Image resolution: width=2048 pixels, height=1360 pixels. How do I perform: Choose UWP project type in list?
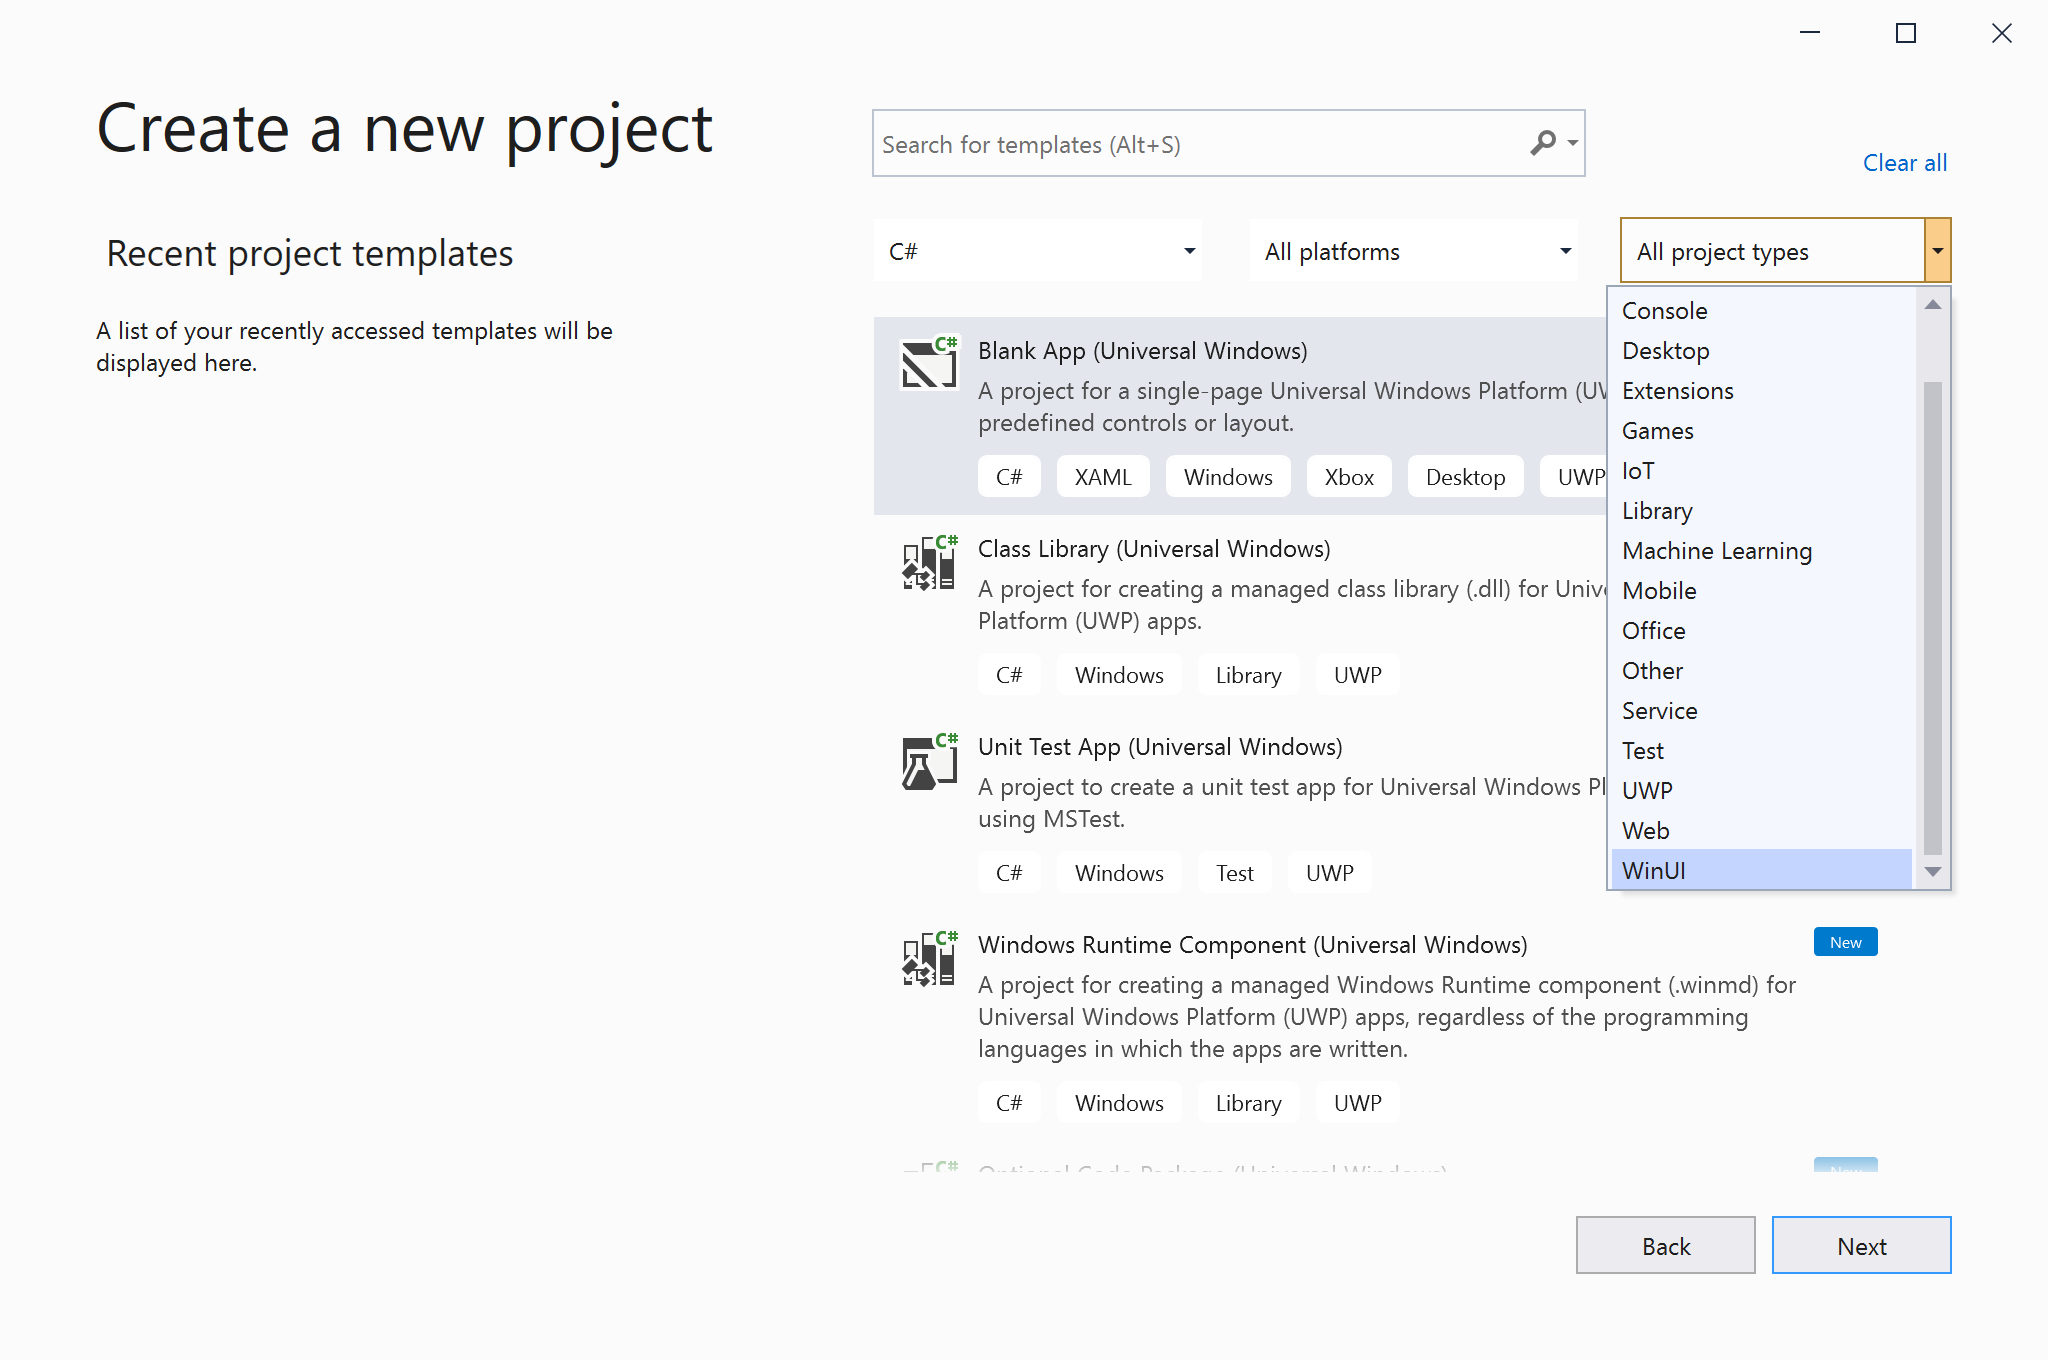(x=1761, y=790)
